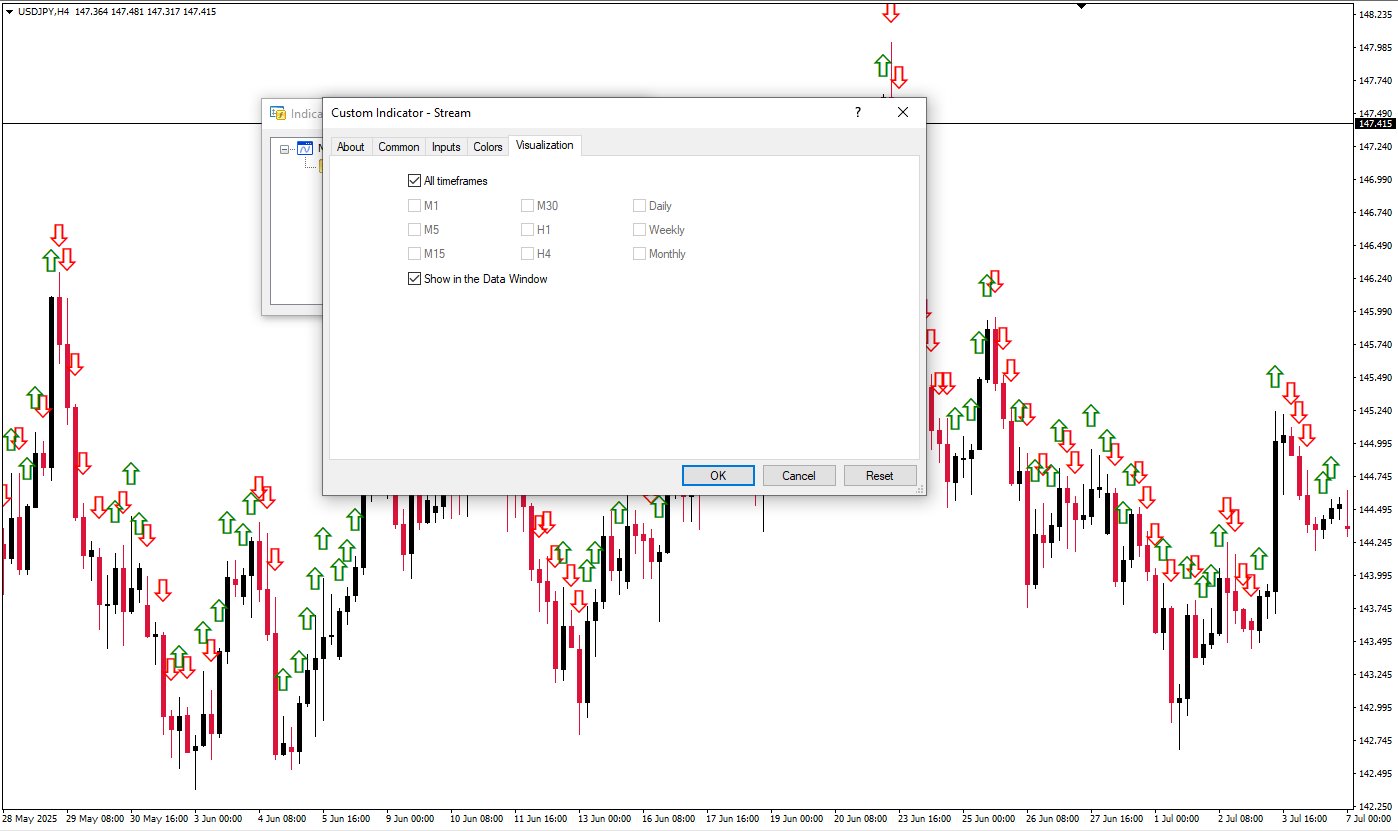Image resolution: width=1398 pixels, height=831 pixels.
Task: Click the Reset button
Action: pyautogui.click(x=879, y=475)
